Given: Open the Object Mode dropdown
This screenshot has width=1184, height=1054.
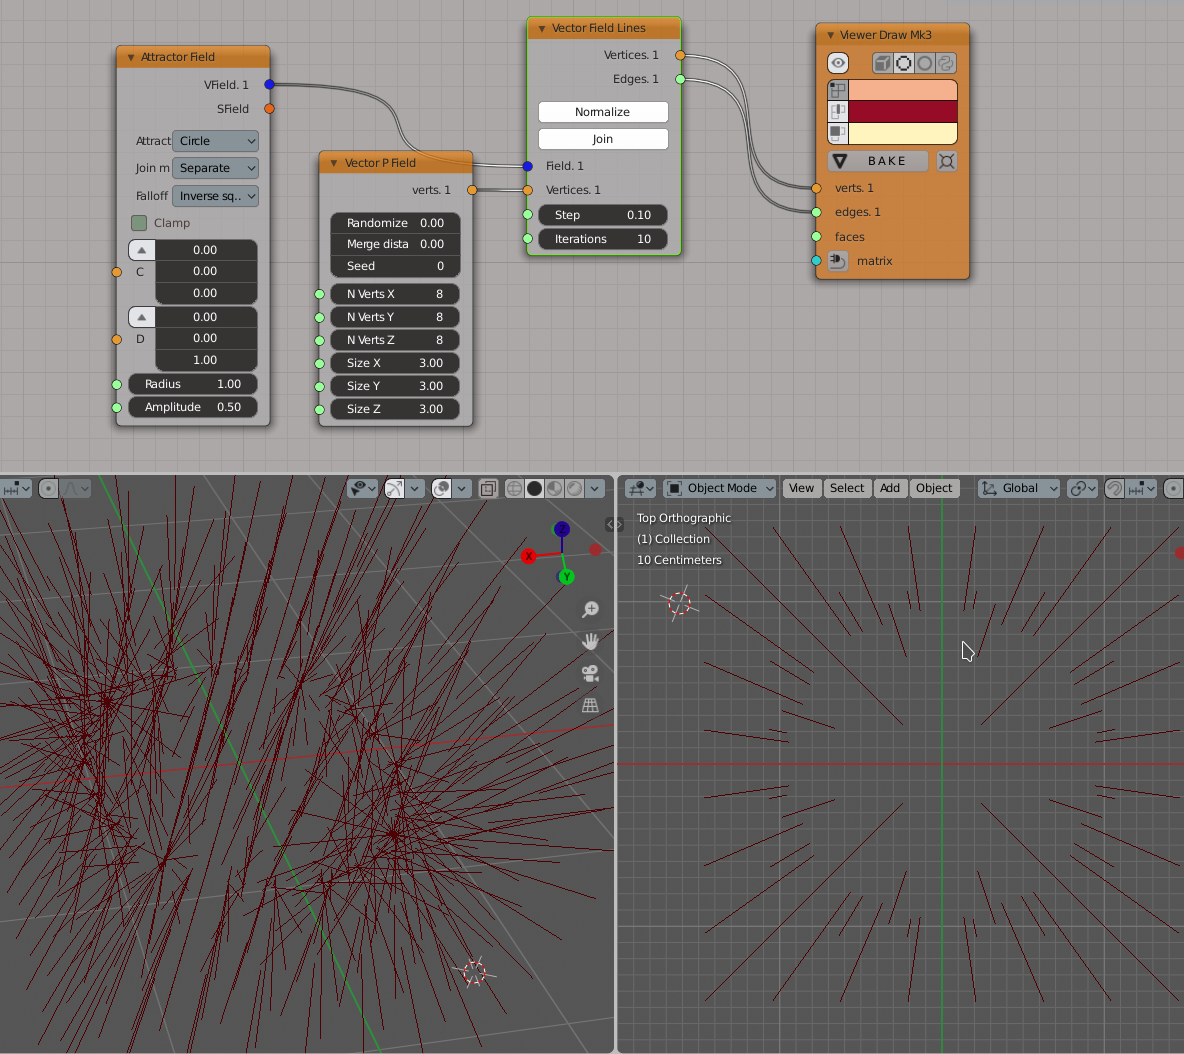Looking at the screenshot, I should 720,488.
